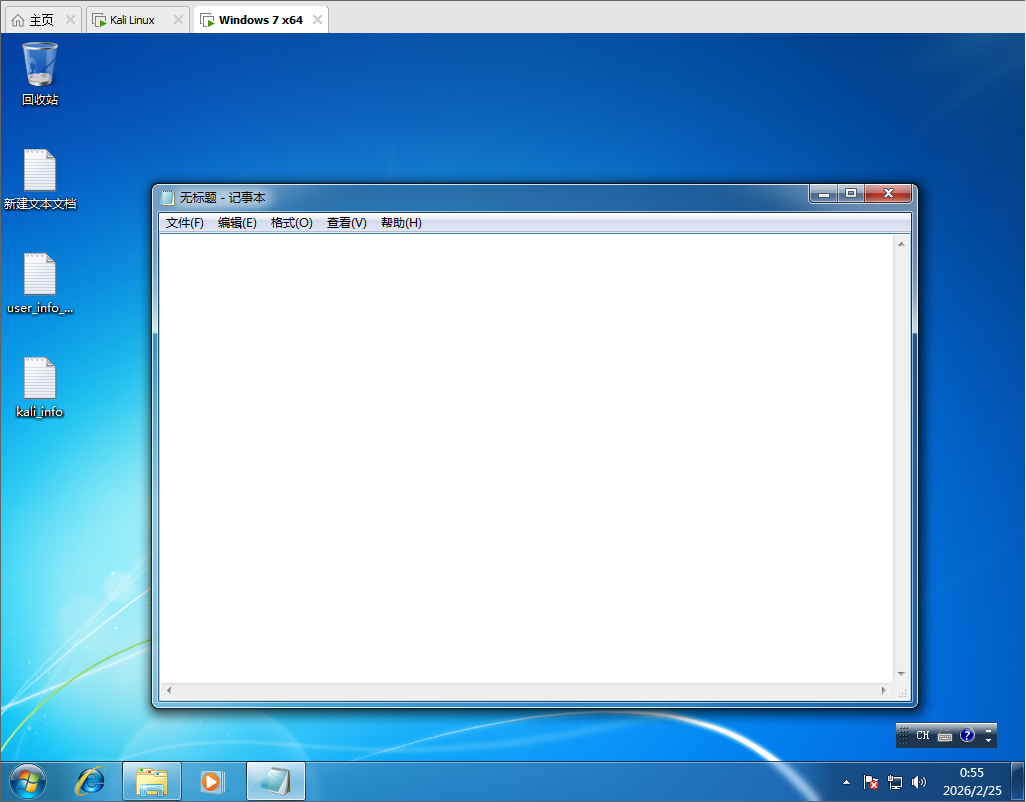Close the 主页 tab
The width and height of the screenshot is (1026, 802).
coord(70,20)
